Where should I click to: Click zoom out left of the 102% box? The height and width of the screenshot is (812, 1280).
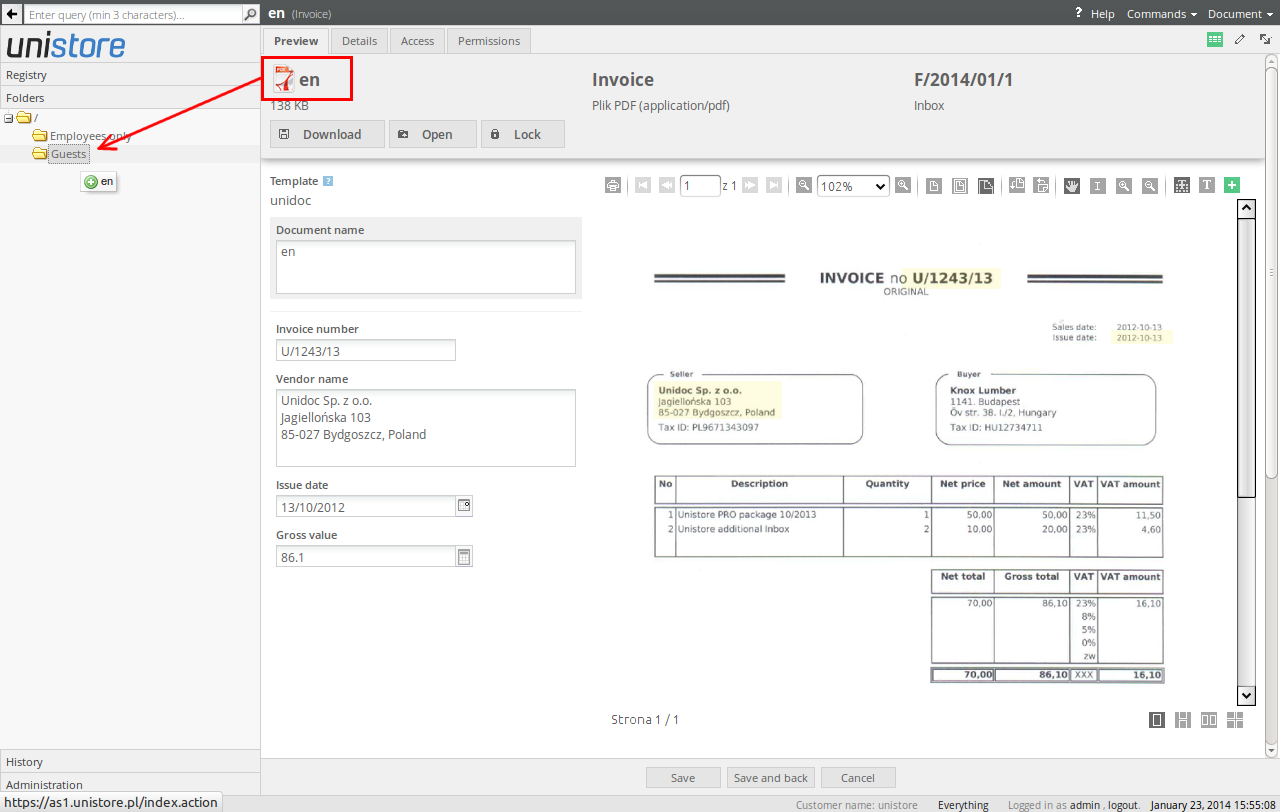[804, 185]
